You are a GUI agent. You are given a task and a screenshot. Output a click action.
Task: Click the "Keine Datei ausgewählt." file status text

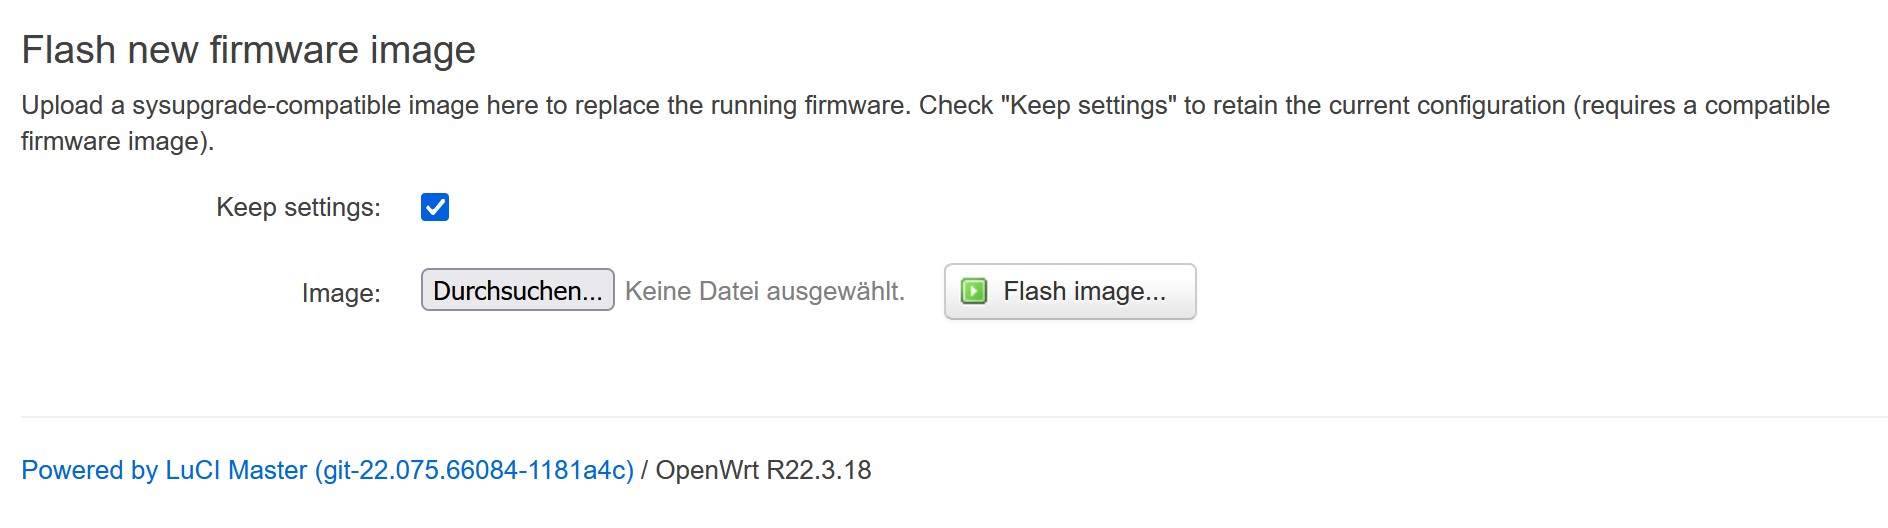(x=765, y=291)
